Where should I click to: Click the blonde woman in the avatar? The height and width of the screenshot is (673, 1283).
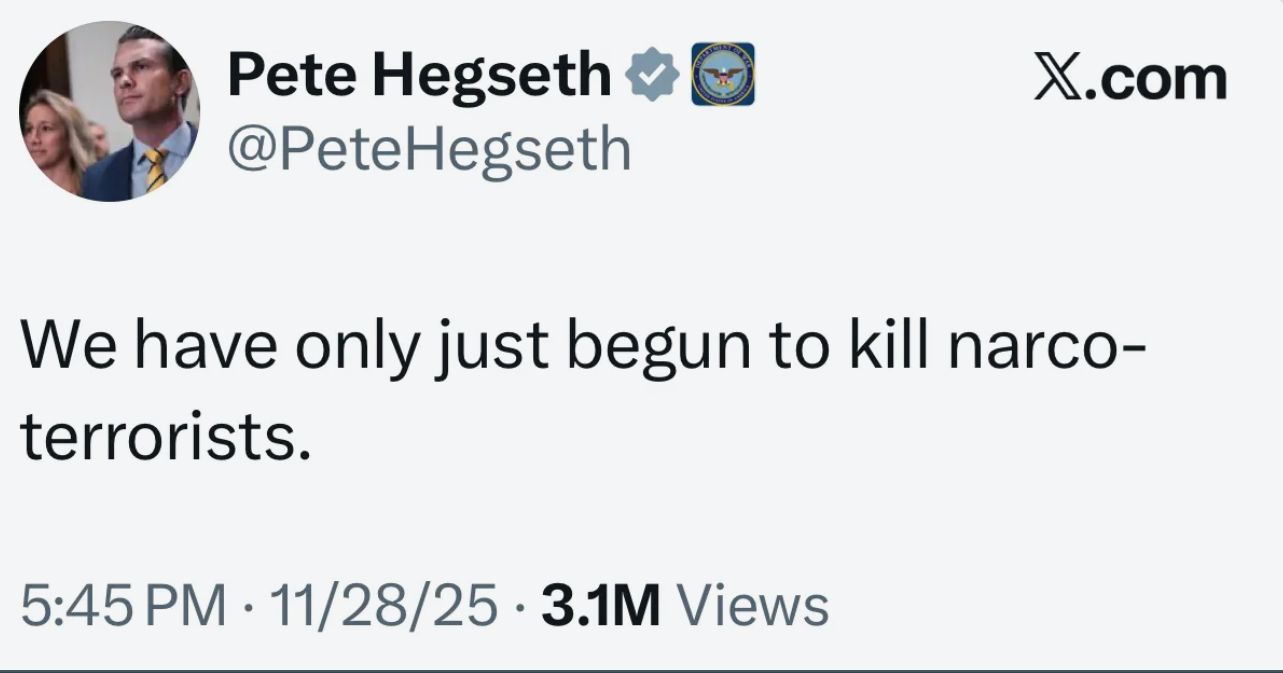click(x=53, y=135)
